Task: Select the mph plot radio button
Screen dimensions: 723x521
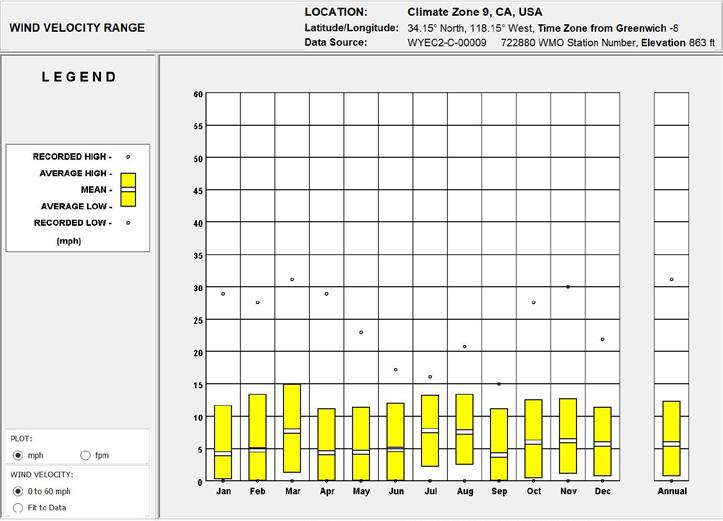Action: (x=18, y=455)
